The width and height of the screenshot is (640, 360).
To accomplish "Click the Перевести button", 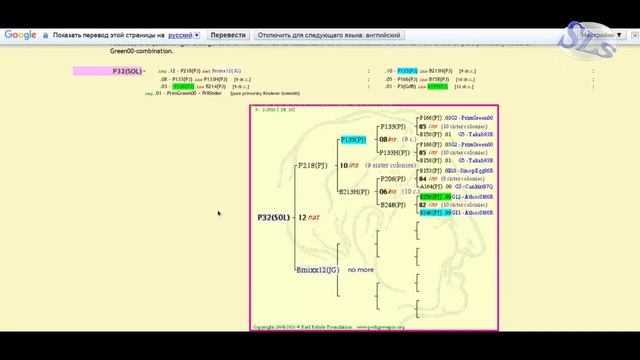I will pyautogui.click(x=228, y=35).
